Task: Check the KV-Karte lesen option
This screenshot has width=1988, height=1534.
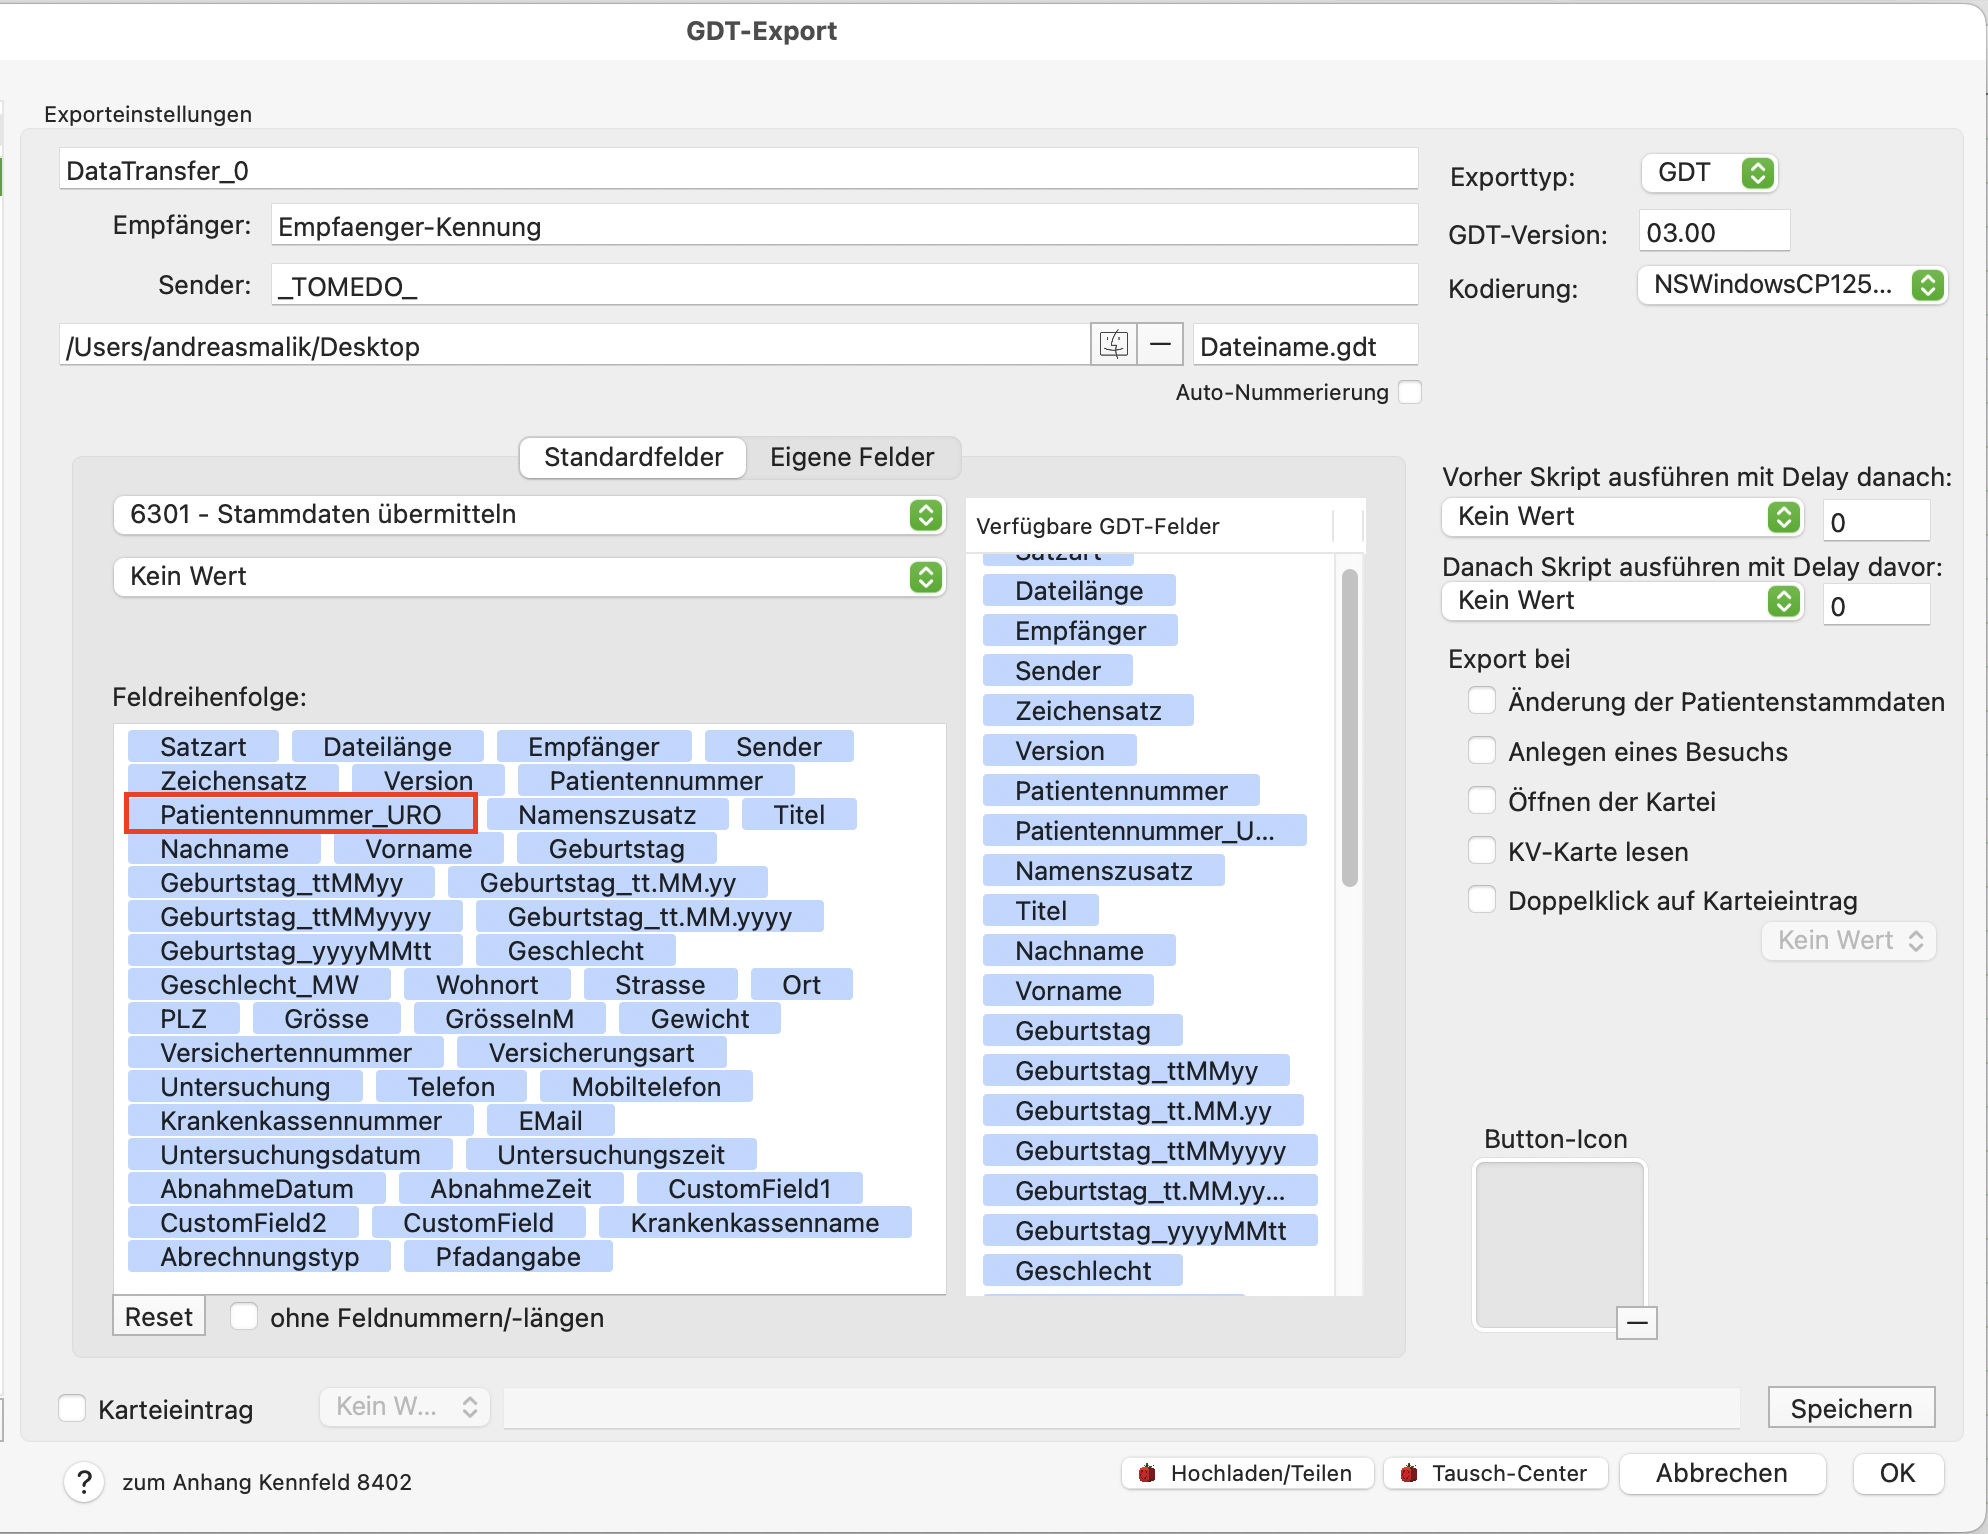Action: [x=1481, y=851]
